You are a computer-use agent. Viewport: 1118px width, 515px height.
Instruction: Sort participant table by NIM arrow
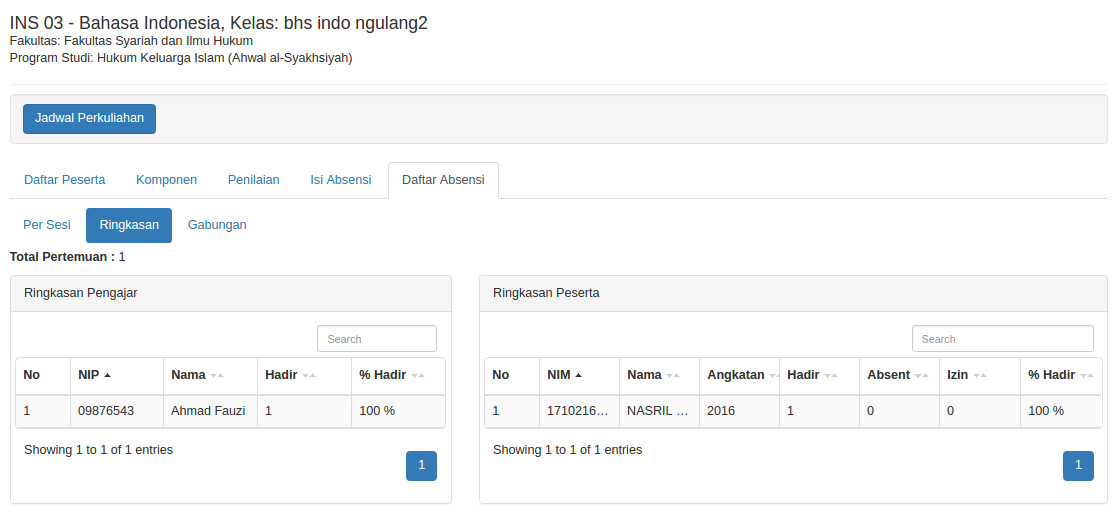(x=578, y=375)
